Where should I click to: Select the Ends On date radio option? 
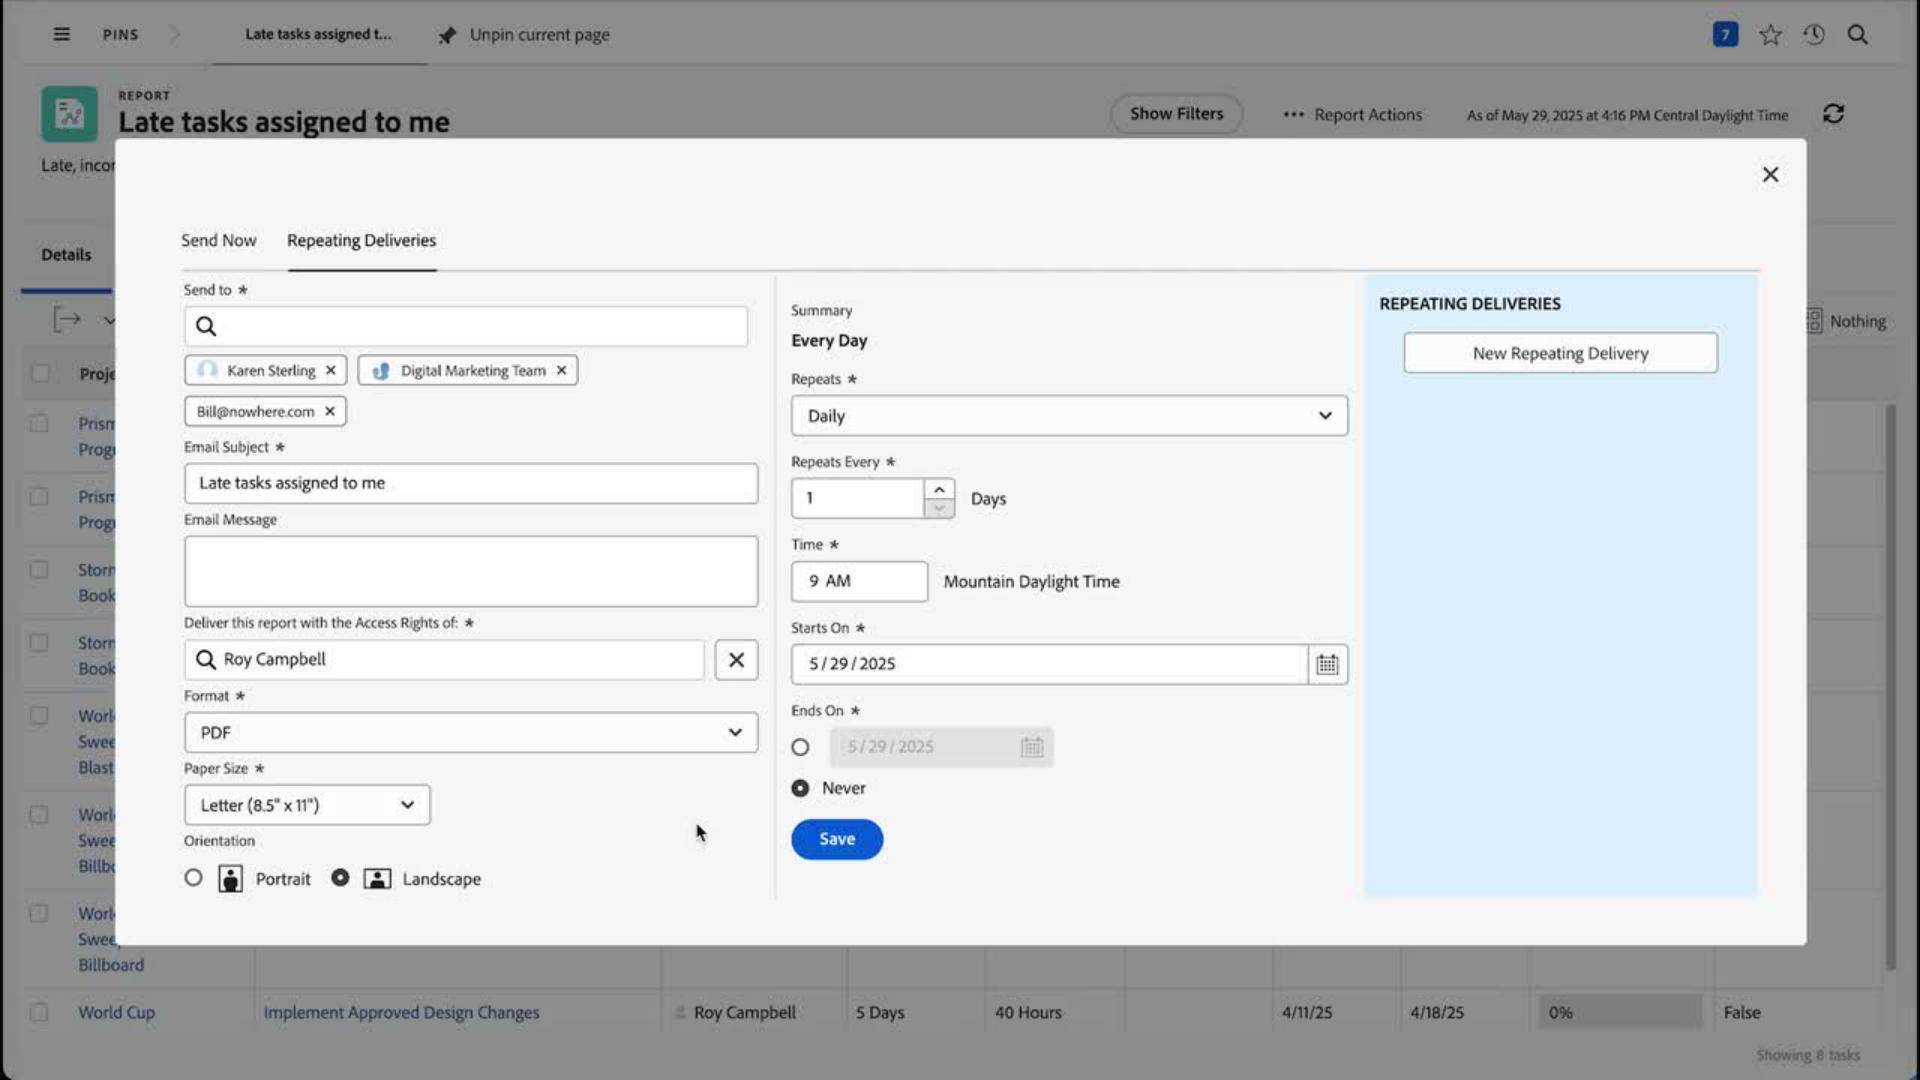[800, 746]
